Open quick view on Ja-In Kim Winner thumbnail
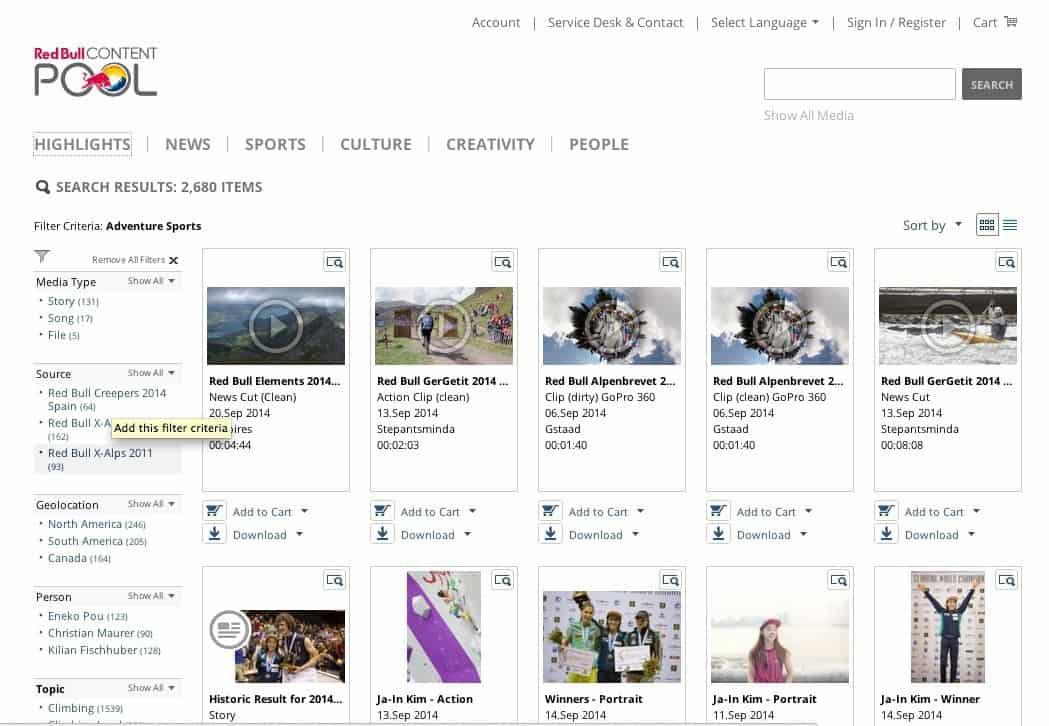The height and width of the screenshot is (726, 1049). [x=1006, y=579]
